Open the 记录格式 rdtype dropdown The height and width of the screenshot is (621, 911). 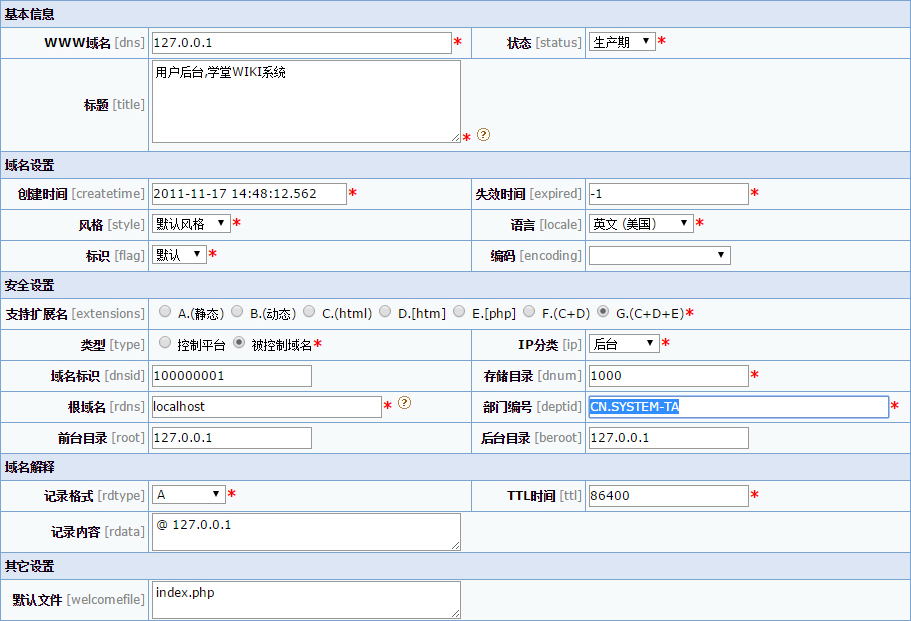pyautogui.click(x=189, y=495)
